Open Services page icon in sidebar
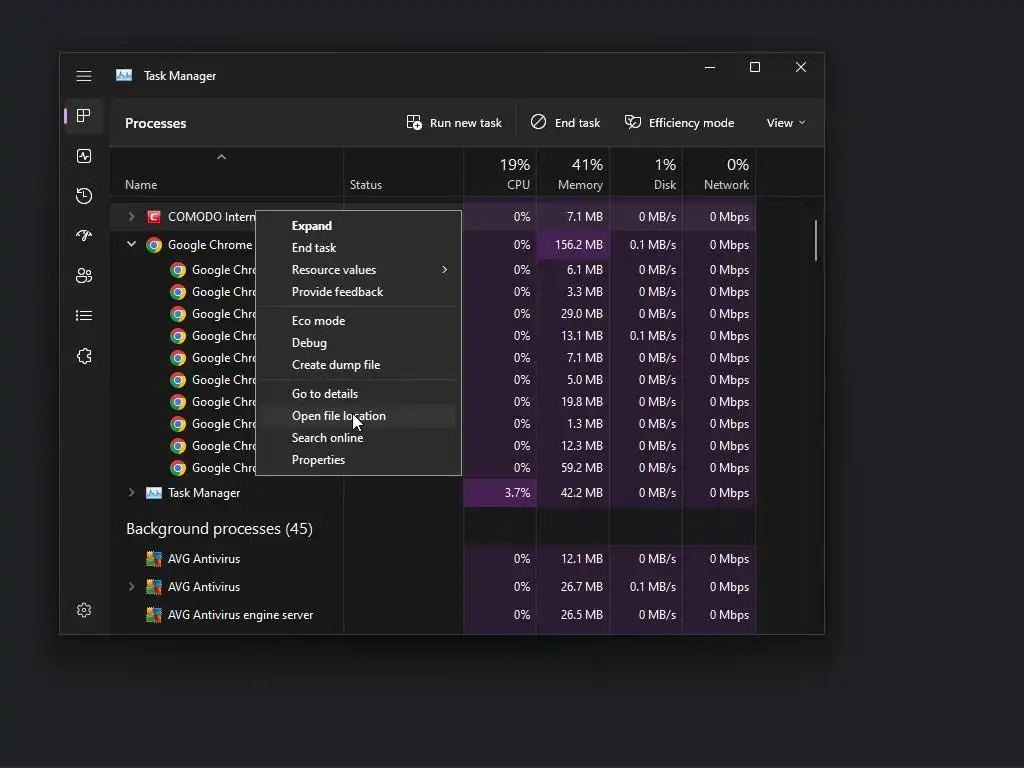Viewport: 1024px width, 768px height. point(84,356)
